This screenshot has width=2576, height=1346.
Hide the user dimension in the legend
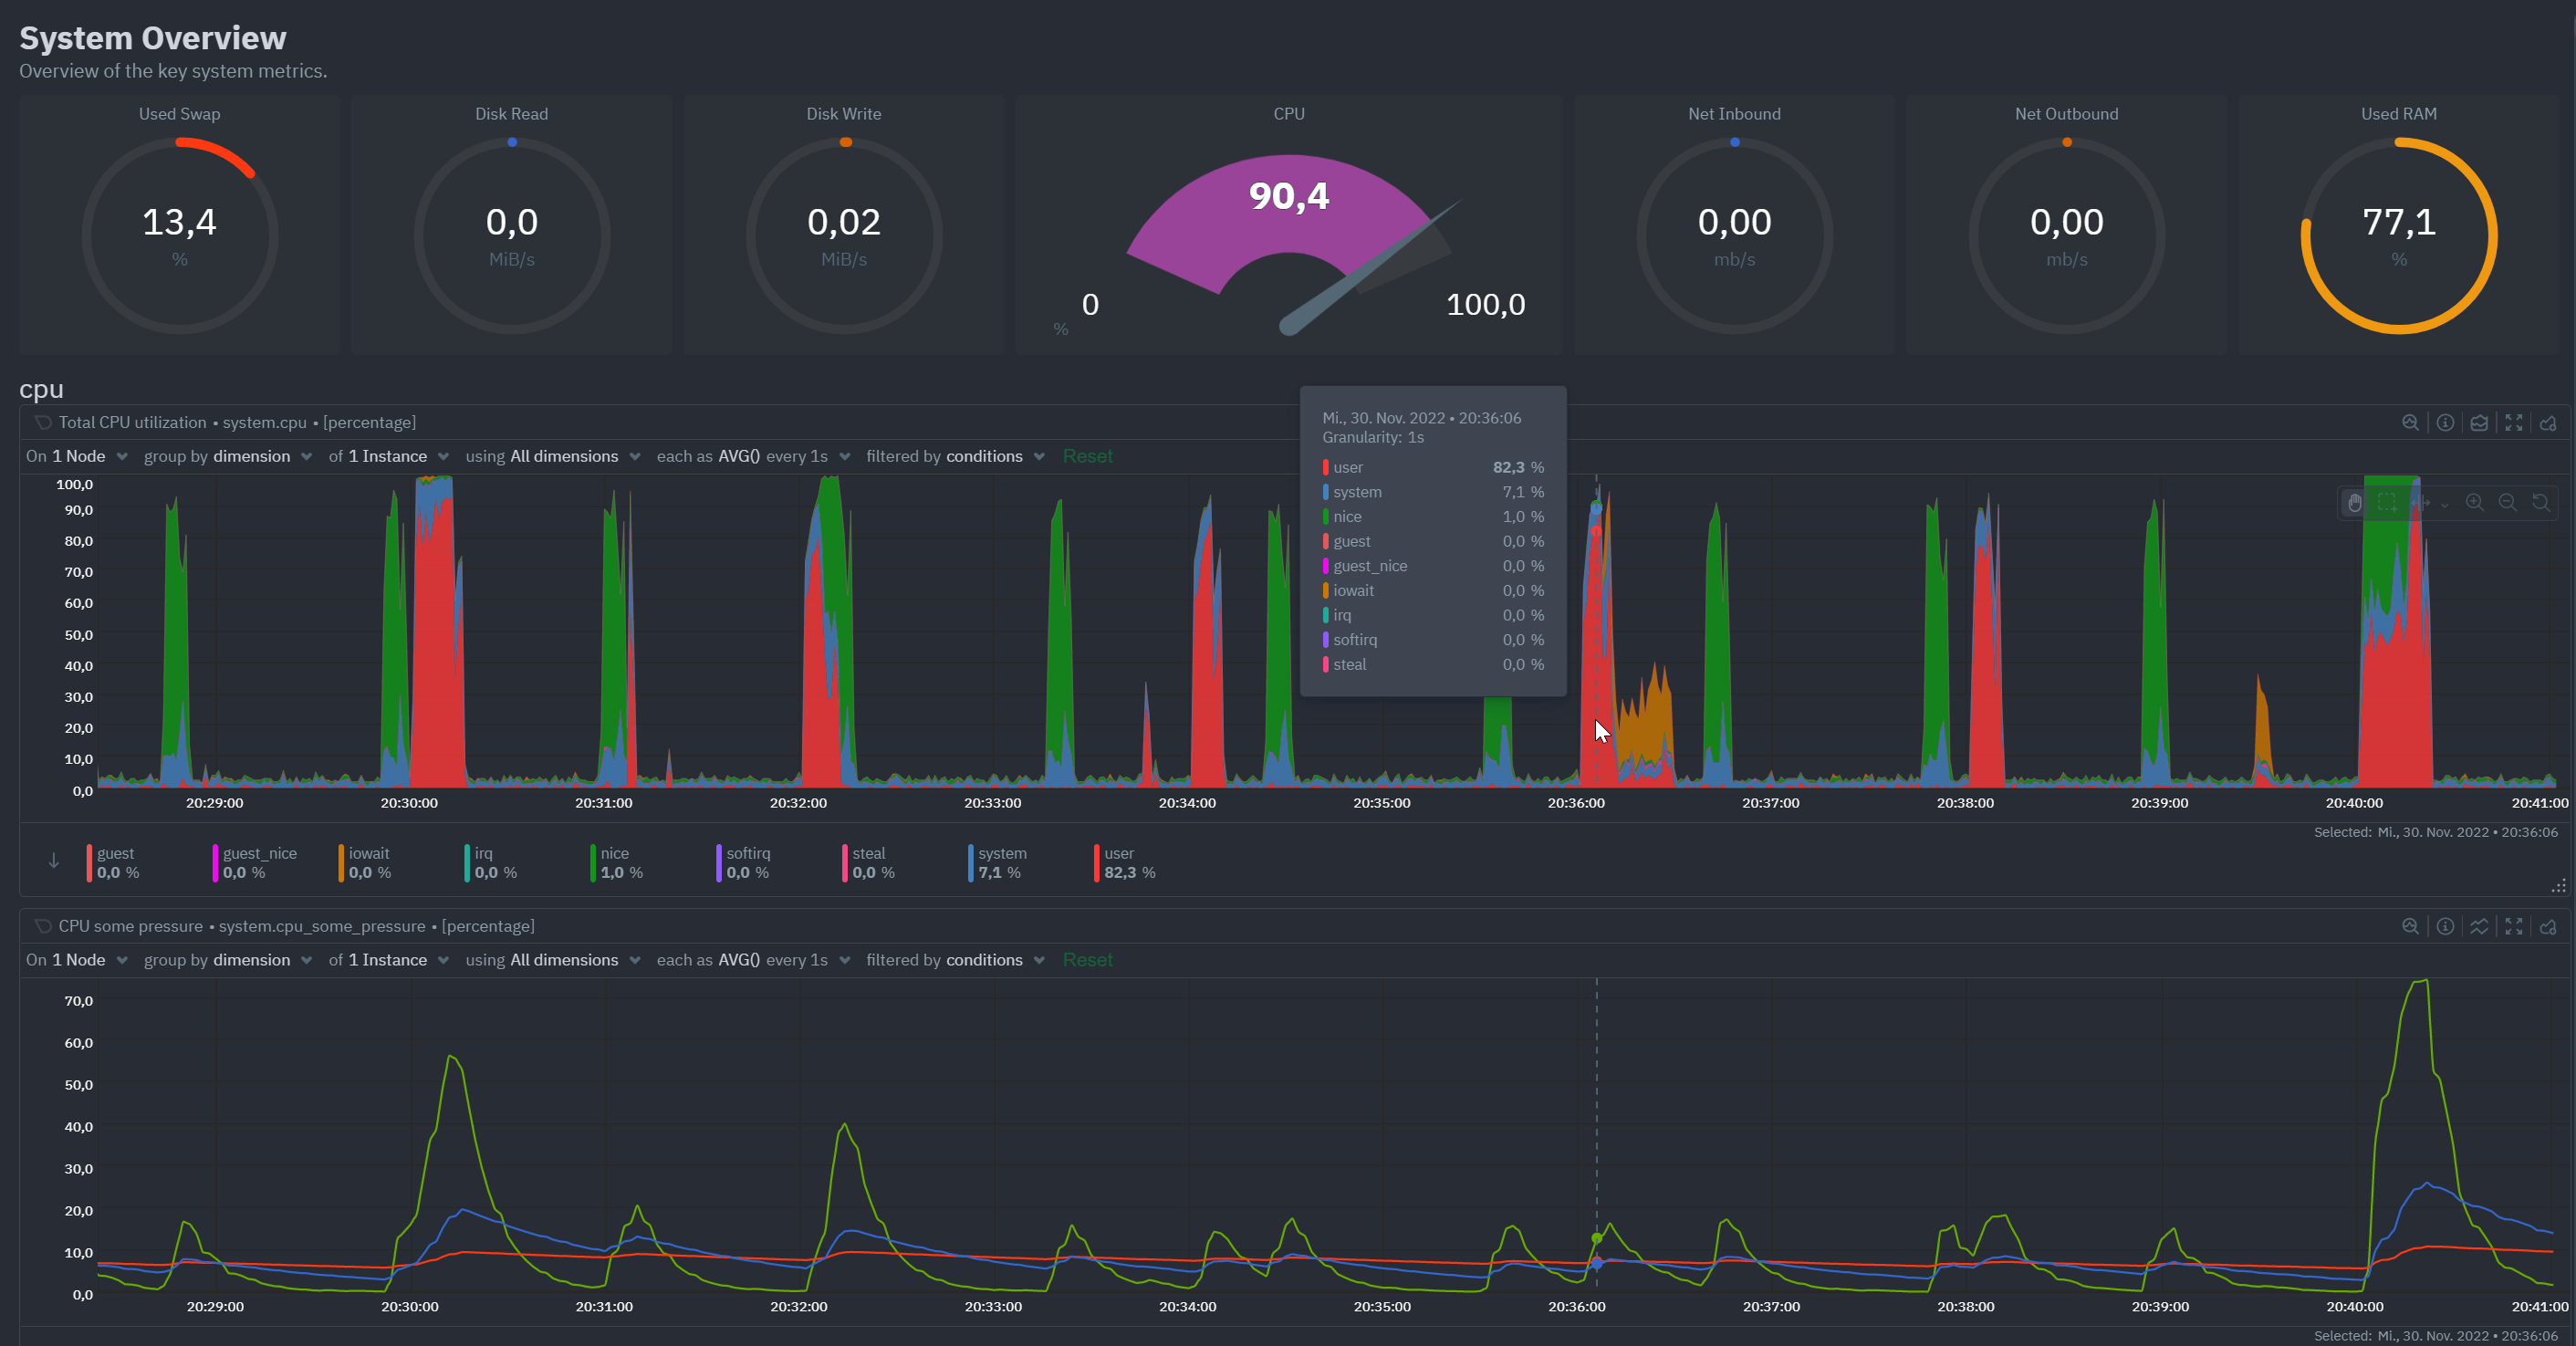pyautogui.click(x=1119, y=862)
